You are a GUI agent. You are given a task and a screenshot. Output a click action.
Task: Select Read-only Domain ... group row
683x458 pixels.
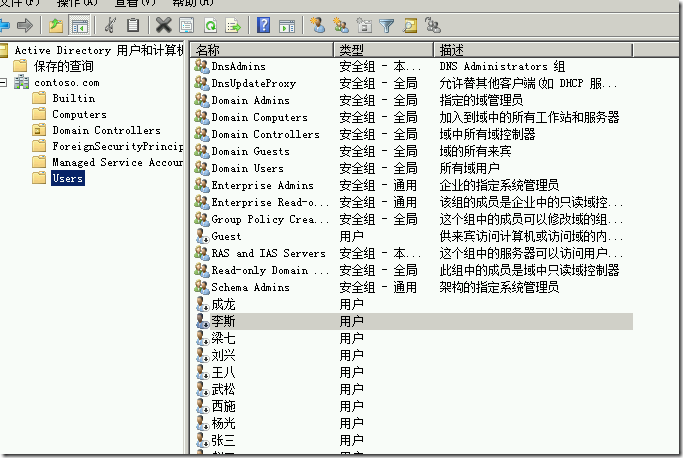tap(413, 270)
